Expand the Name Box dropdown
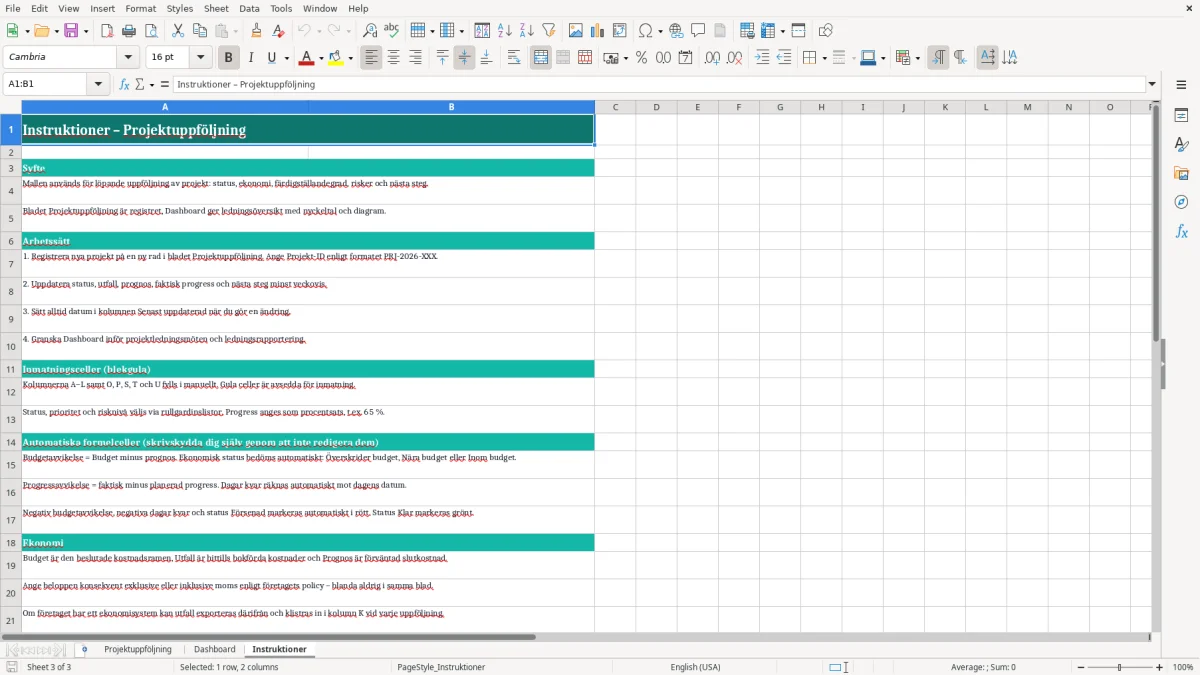Screen dimensions: 1200x675 click(x=99, y=85)
